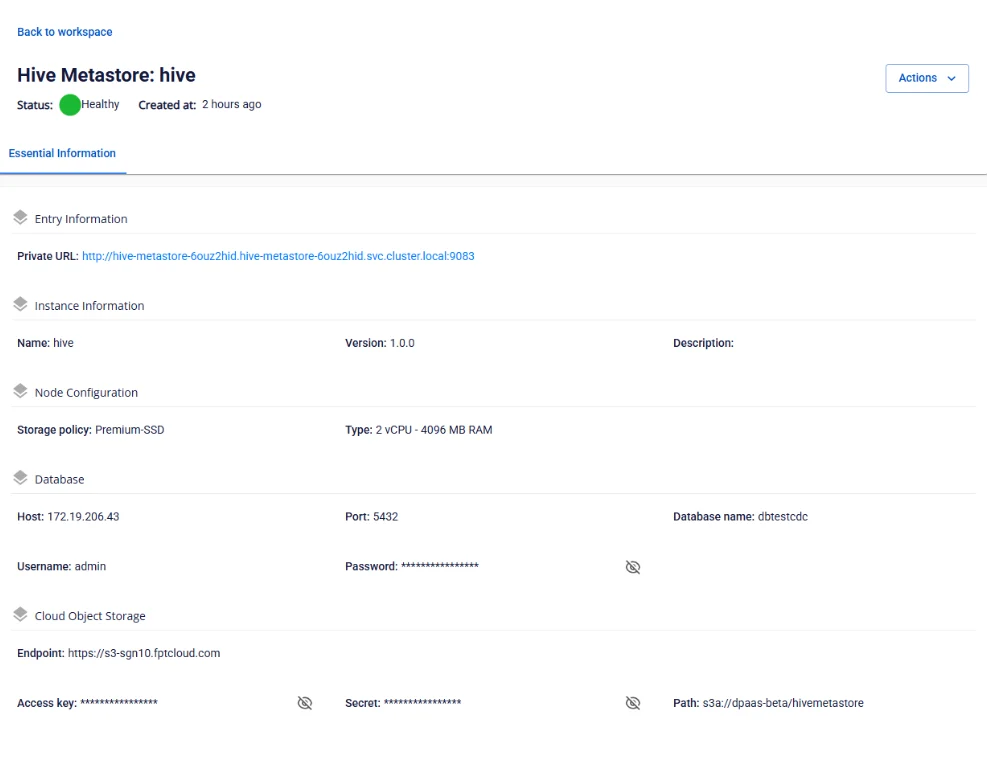Click the Instance Information section title
The height and width of the screenshot is (759, 987).
pos(89,306)
